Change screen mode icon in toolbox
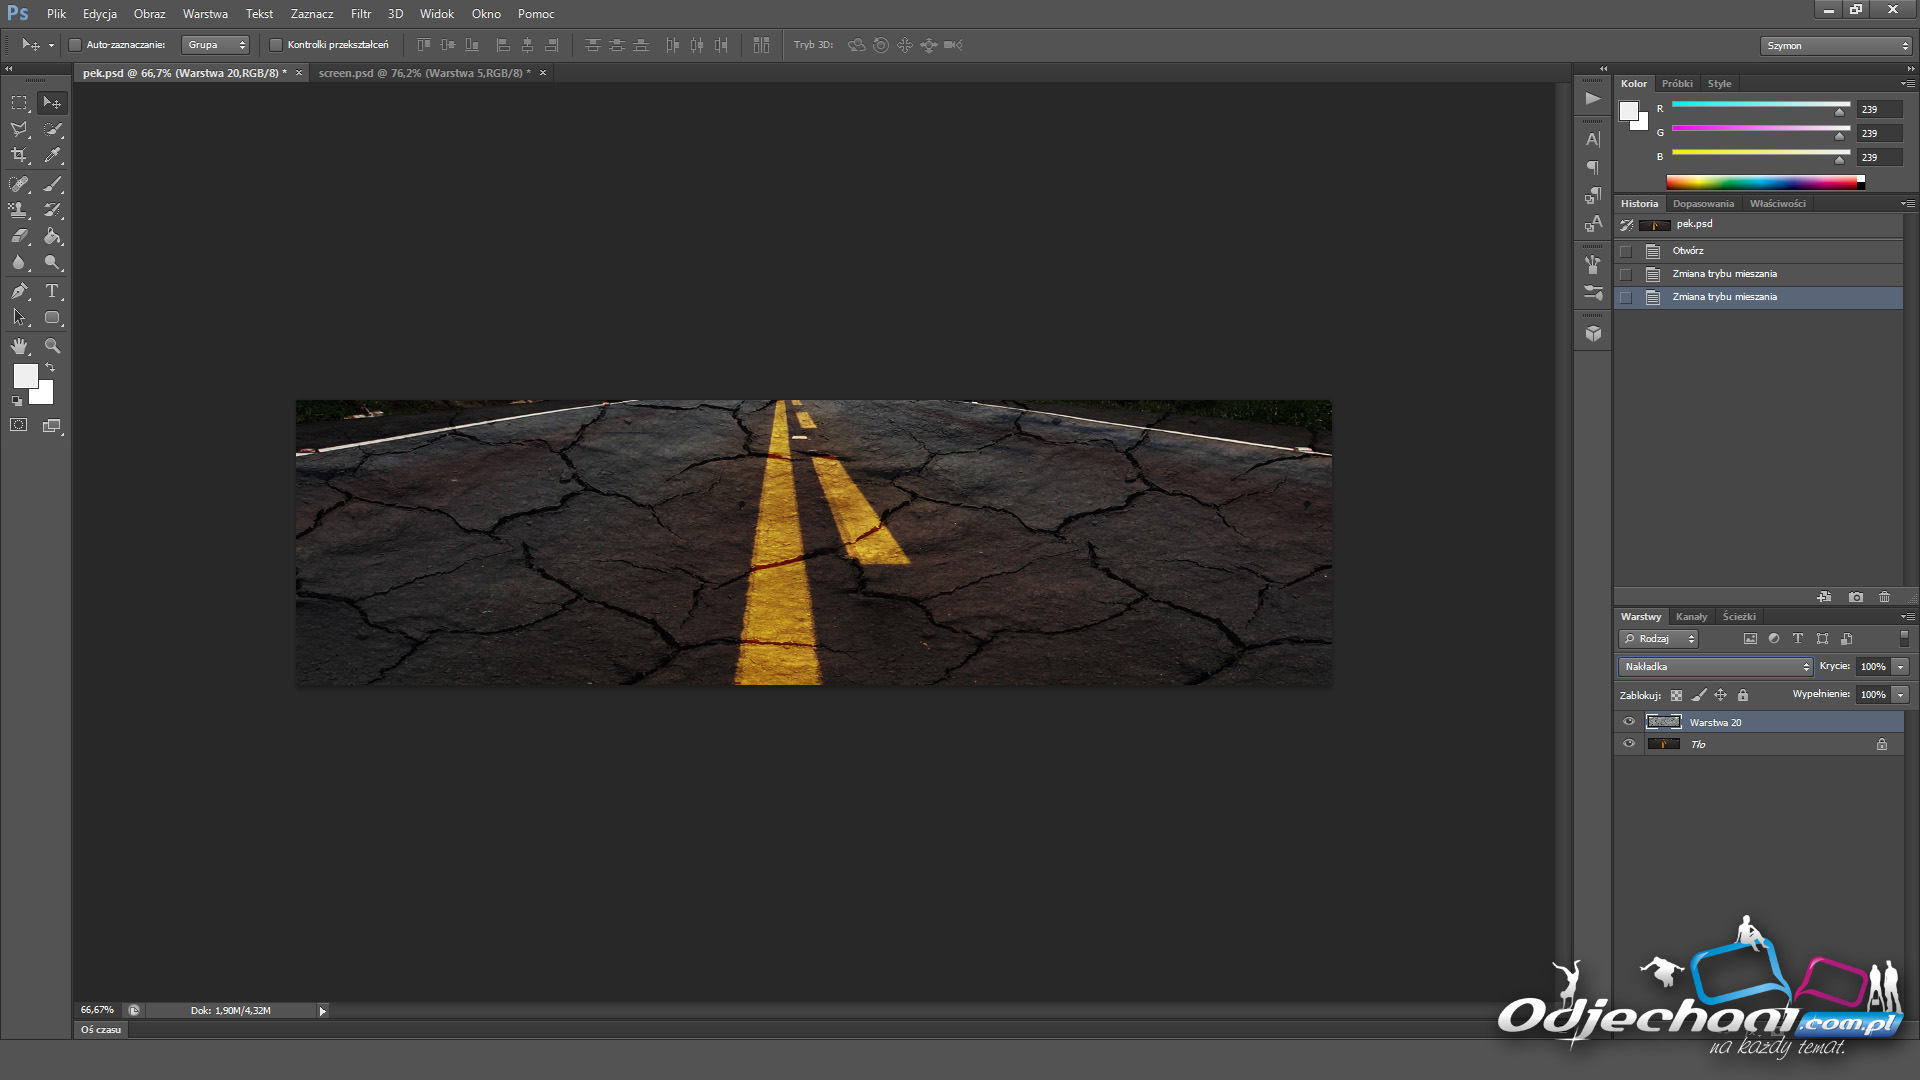 [x=52, y=425]
